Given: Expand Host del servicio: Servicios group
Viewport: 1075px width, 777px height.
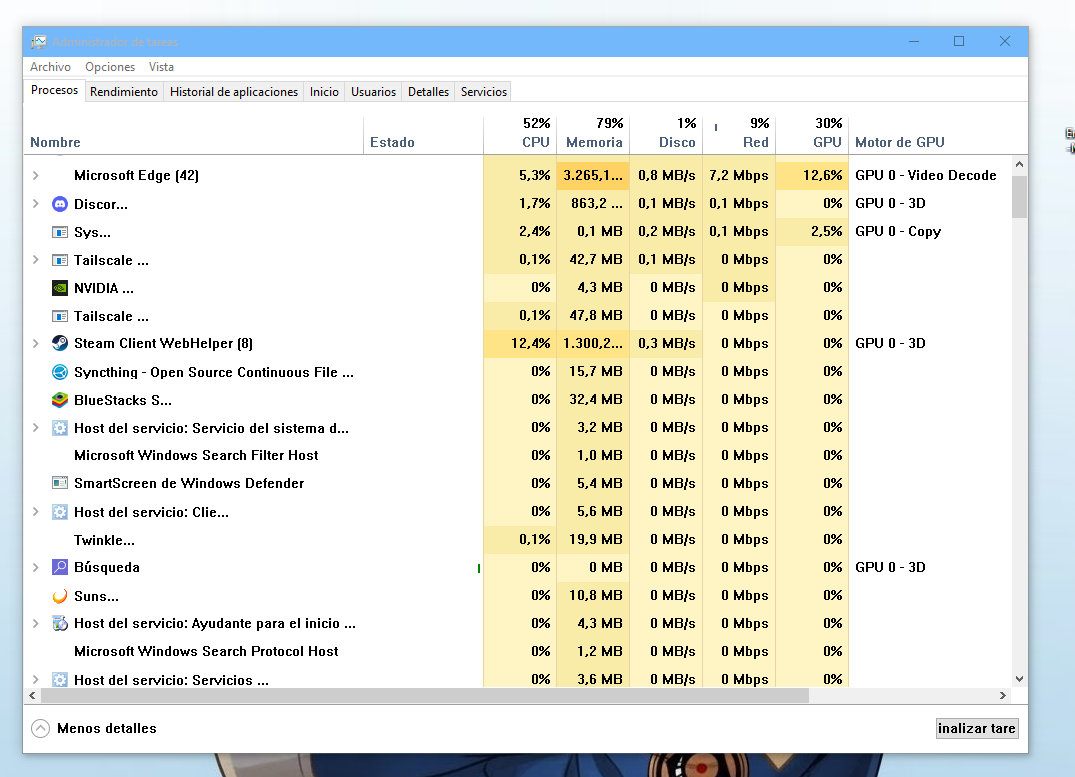Looking at the screenshot, I should coord(36,680).
